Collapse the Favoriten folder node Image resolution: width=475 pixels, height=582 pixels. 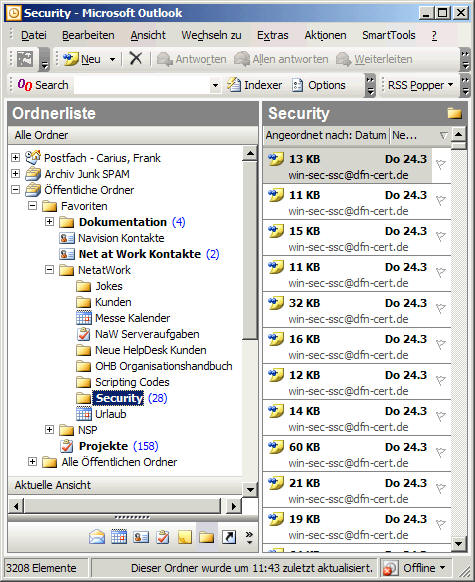point(32,206)
